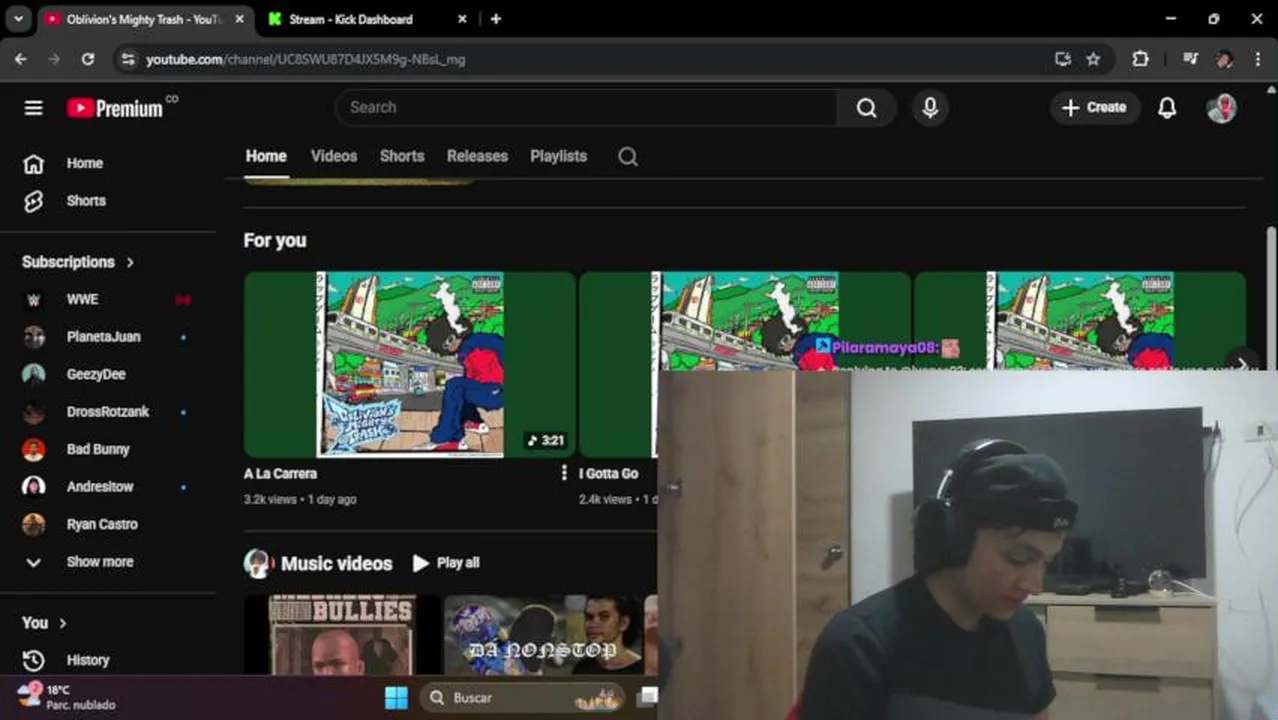Screen dimensions: 1278x720
Task: Click the install app icon in the address bar
Action: coord(1063,59)
